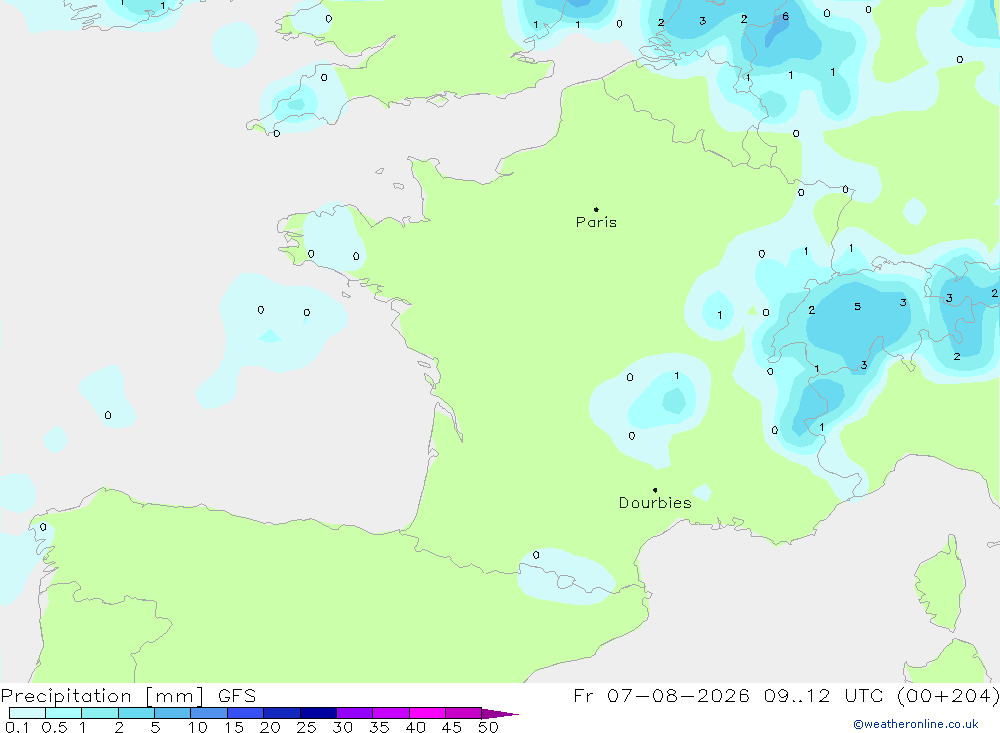Image resolution: width=1000 pixels, height=733 pixels.
Task: Click the '5' precipitation value over Switzerland
Action: coord(858,307)
